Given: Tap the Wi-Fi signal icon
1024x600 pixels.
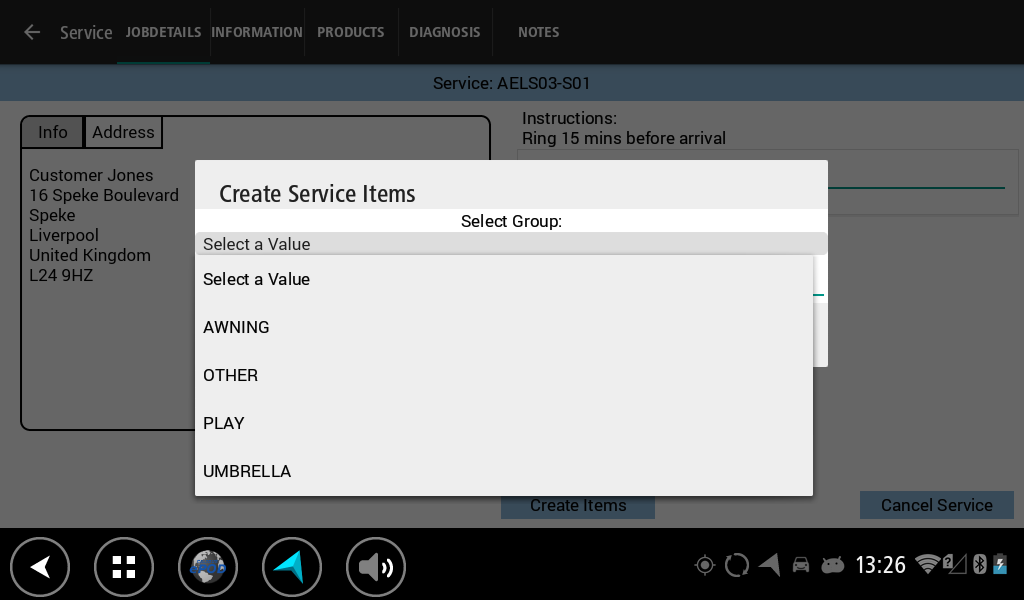Looking at the screenshot, I should tap(927, 564).
